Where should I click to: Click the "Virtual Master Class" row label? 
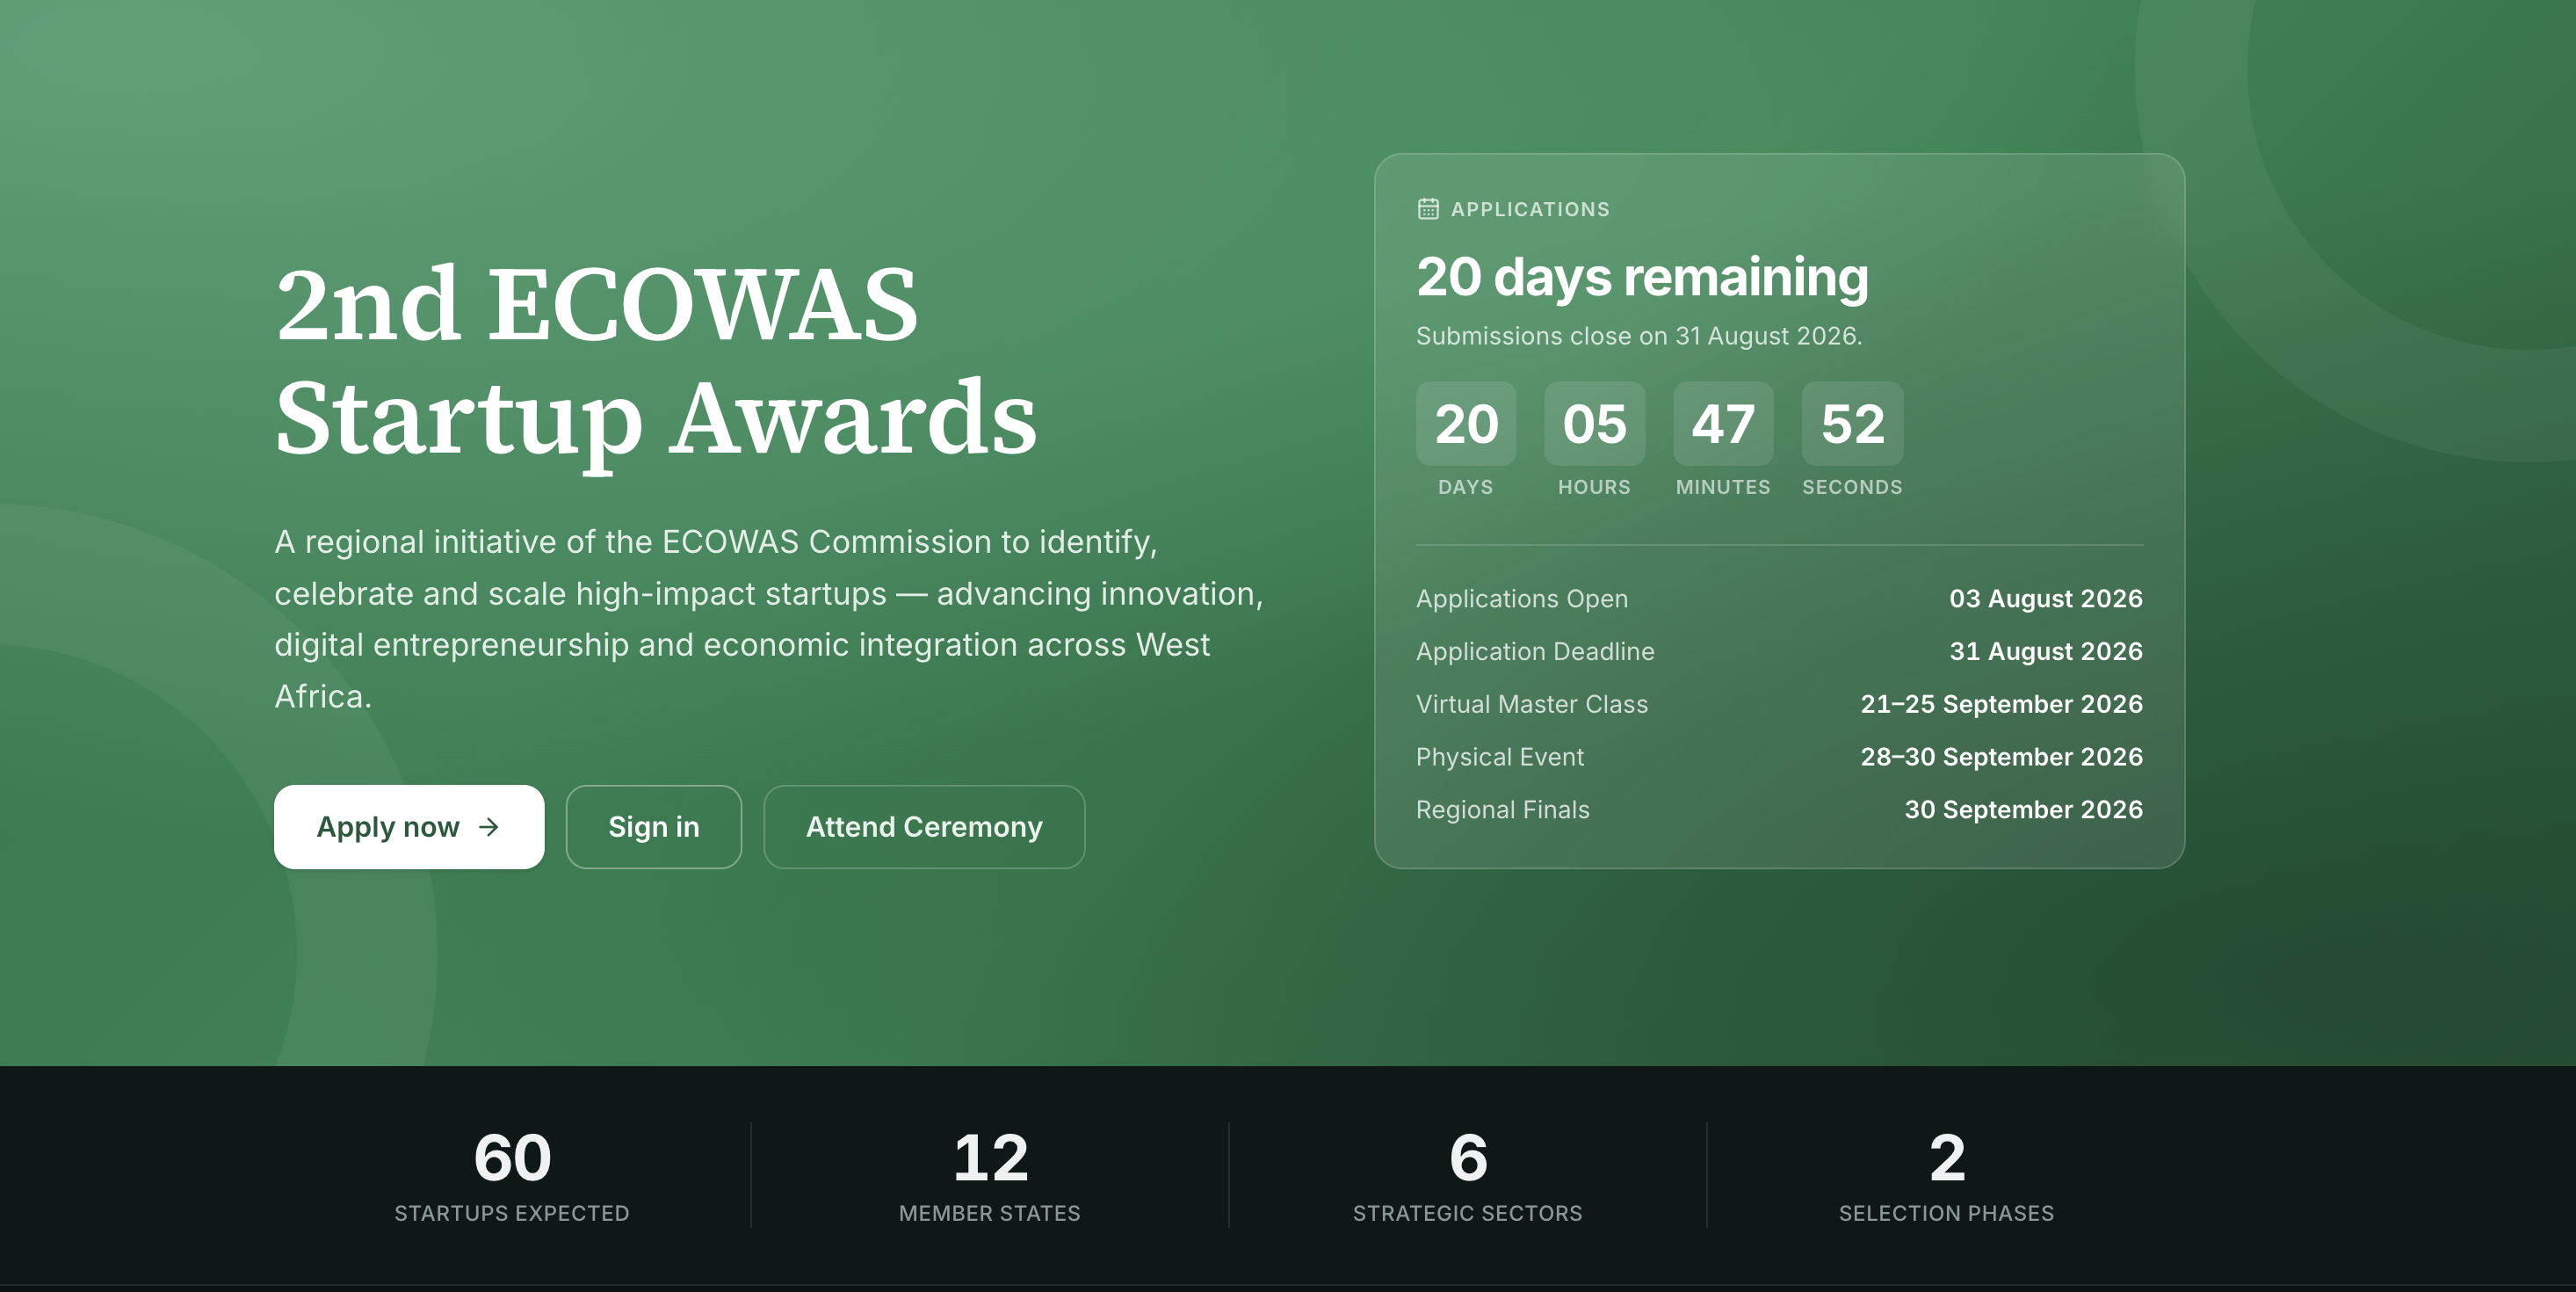click(1532, 705)
